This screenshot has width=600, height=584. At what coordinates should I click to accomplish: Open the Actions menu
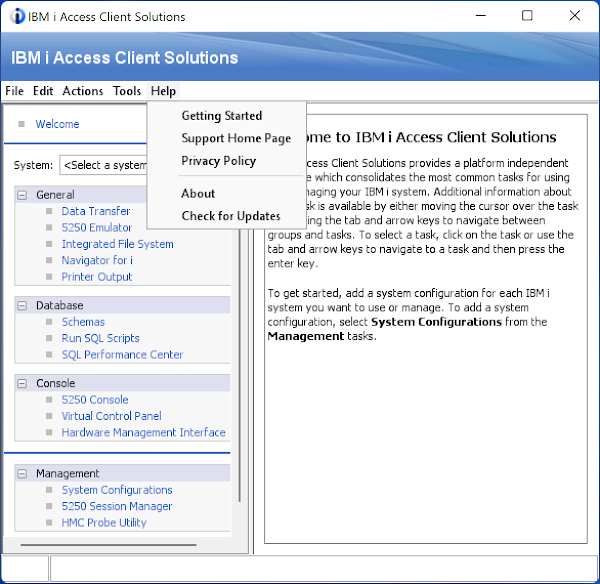pyautogui.click(x=83, y=91)
